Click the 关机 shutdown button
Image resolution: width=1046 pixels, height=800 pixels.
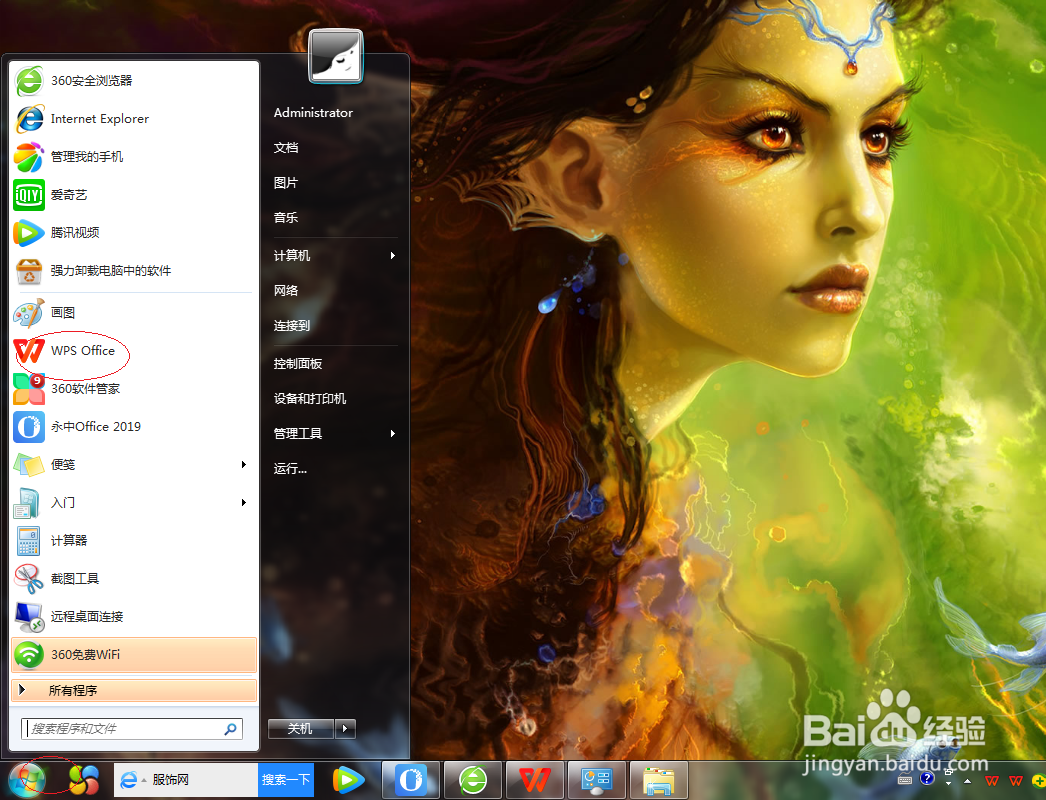[x=300, y=729]
